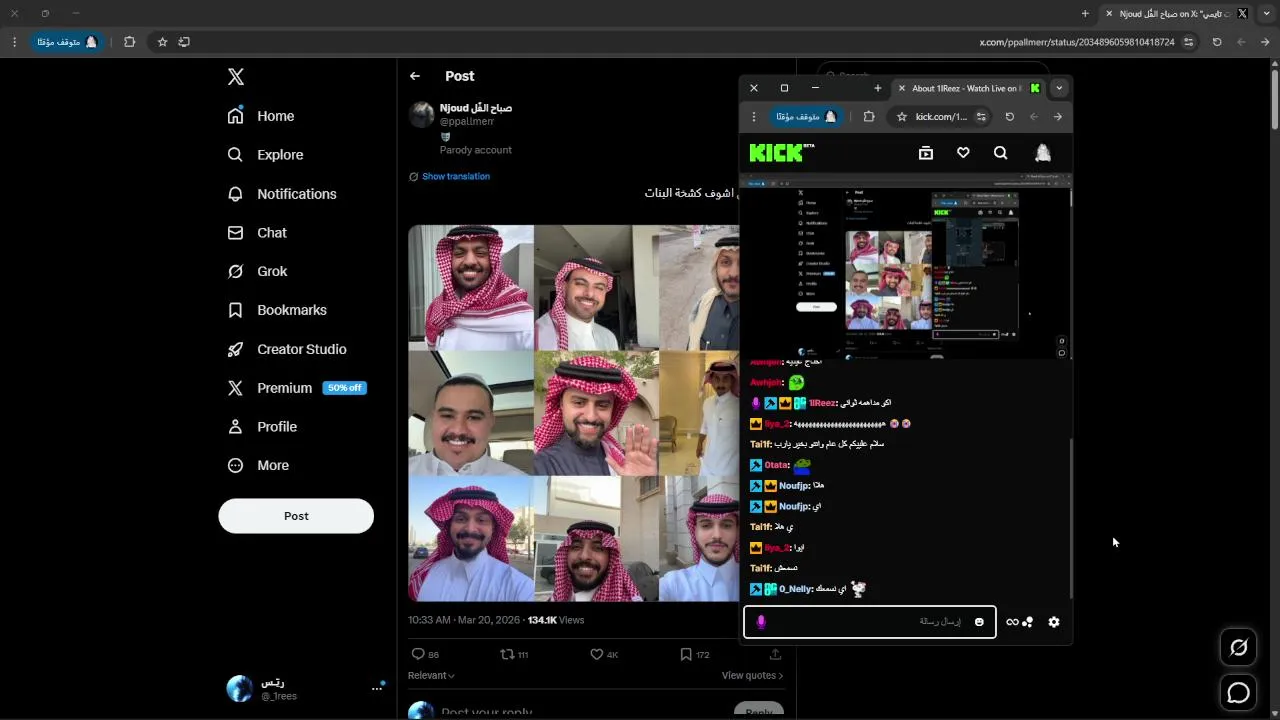This screenshot has height=720, width=1280.
Task: Open bottom-left photo in the post grid
Action: pos(471,539)
